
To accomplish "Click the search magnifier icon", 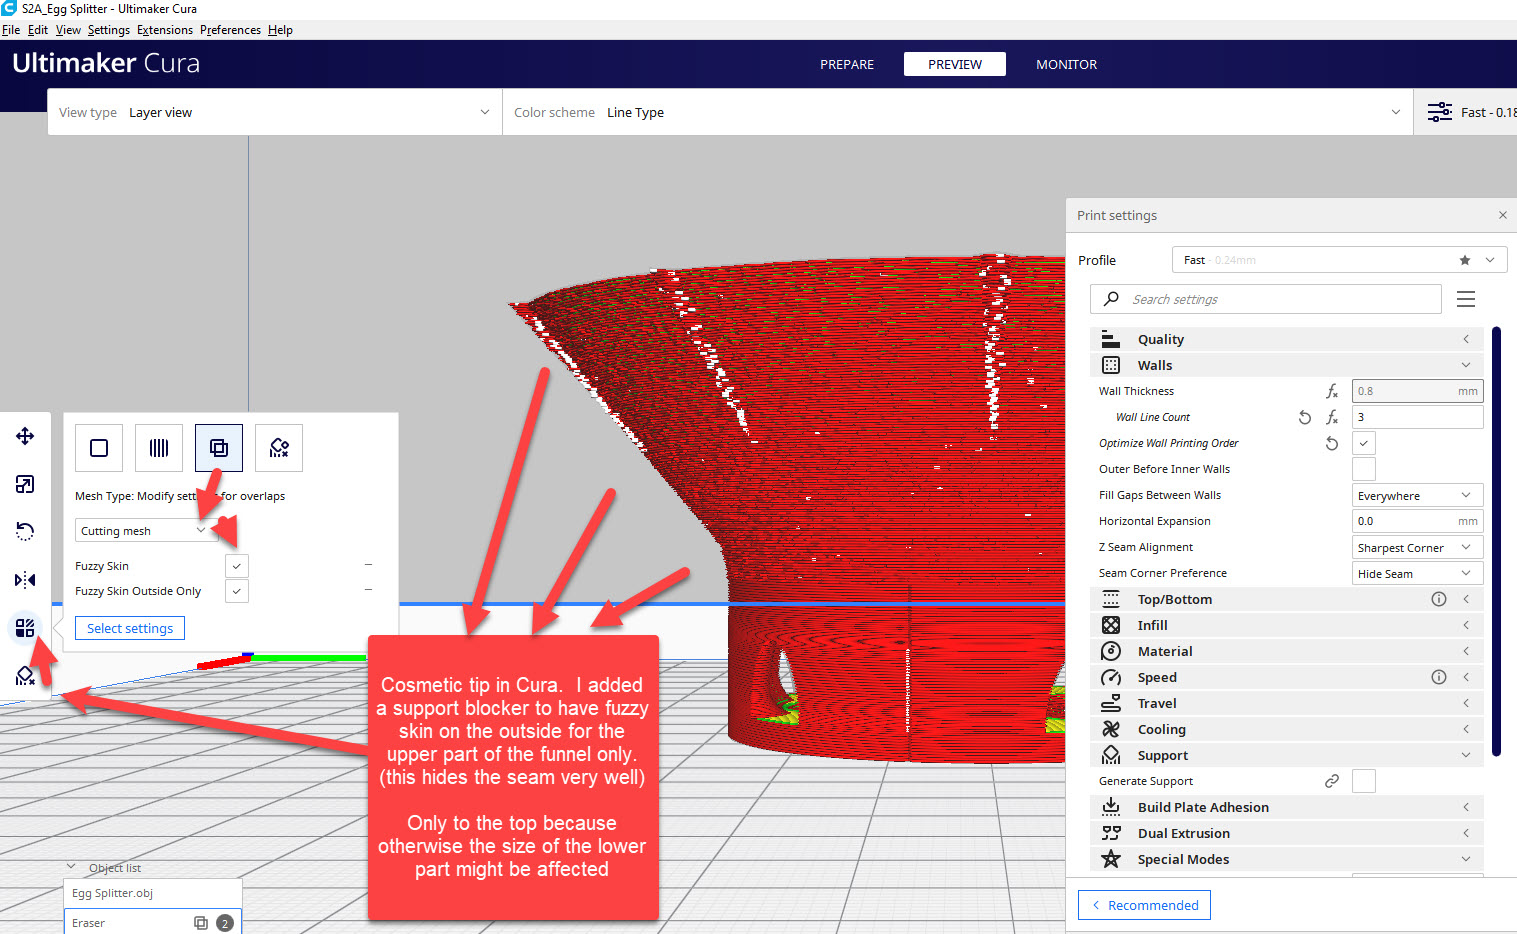I will 1111,299.
